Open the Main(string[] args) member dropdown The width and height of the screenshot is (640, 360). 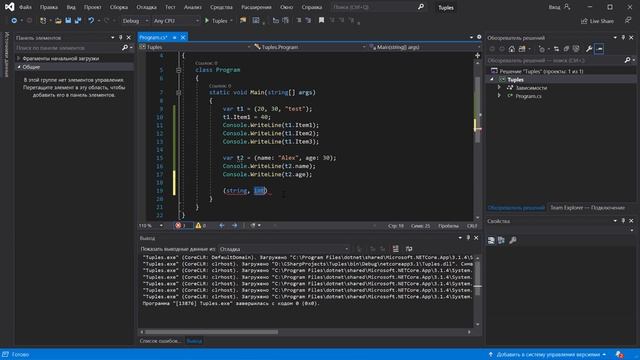pos(420,47)
